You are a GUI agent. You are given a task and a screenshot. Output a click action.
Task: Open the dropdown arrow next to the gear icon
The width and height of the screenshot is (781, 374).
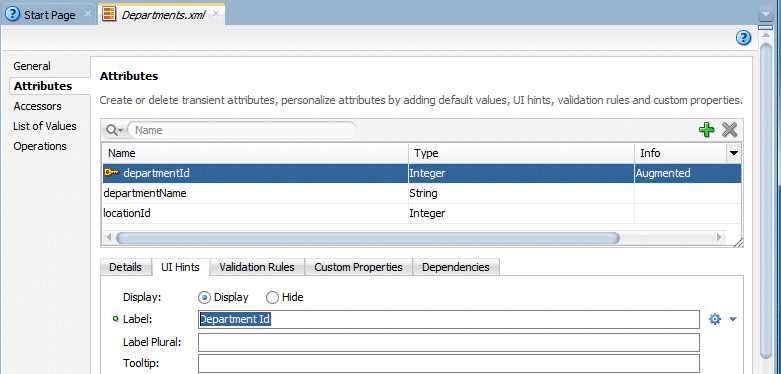tap(733, 319)
